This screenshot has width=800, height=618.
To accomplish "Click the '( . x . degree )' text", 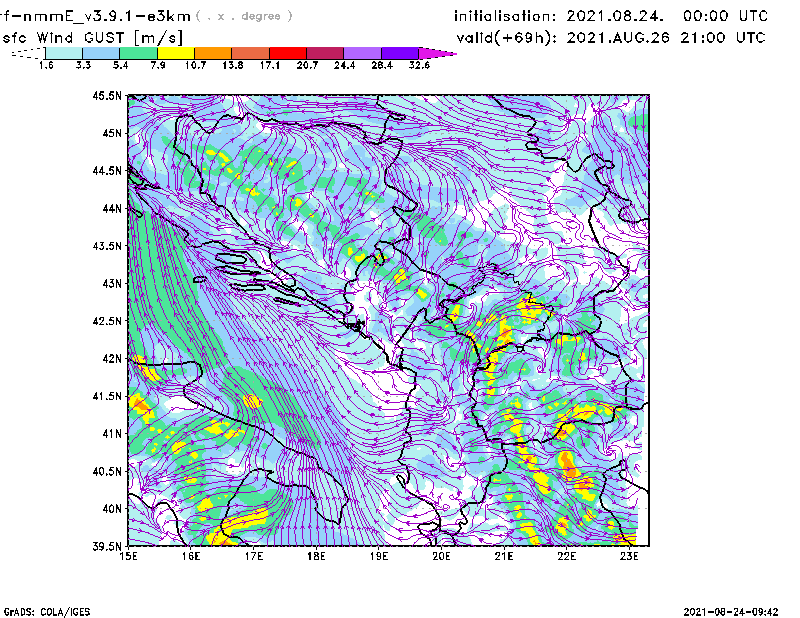I will [244, 16].
